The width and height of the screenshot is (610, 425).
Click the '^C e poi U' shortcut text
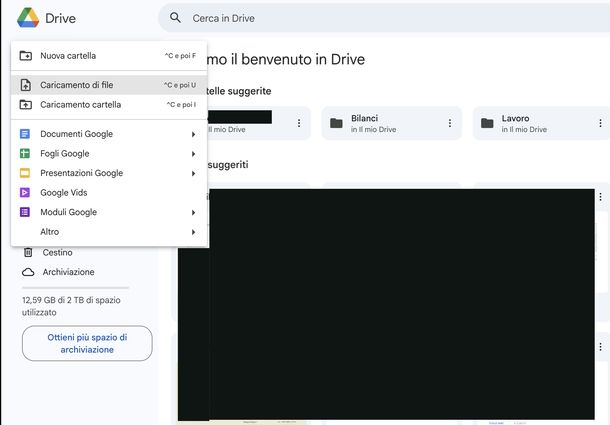(180, 85)
